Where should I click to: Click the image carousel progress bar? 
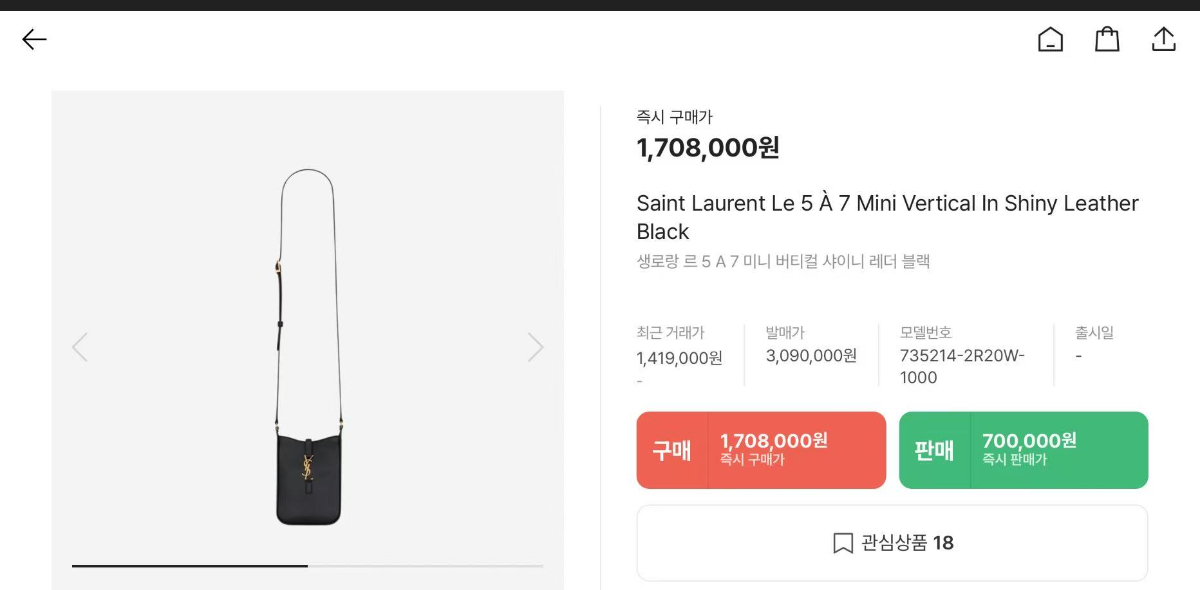[x=307, y=566]
